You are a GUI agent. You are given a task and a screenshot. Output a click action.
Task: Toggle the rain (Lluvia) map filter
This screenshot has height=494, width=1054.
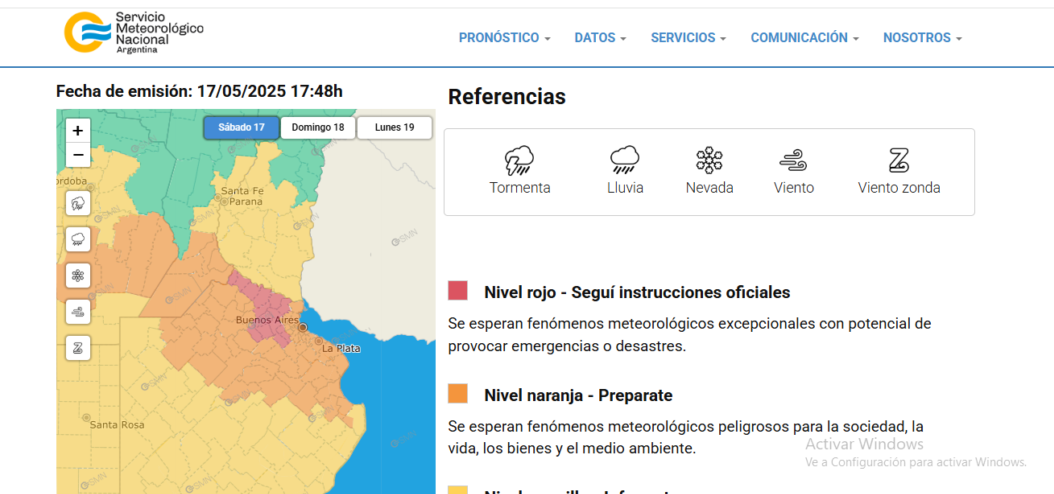(x=78, y=240)
